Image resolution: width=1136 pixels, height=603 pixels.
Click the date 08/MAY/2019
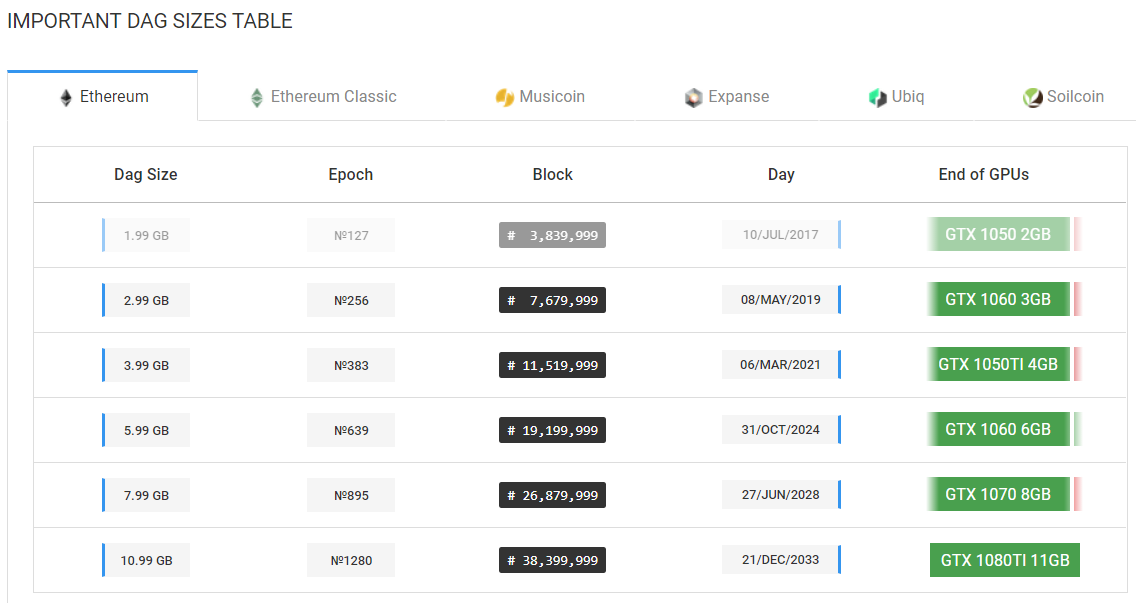coord(781,299)
